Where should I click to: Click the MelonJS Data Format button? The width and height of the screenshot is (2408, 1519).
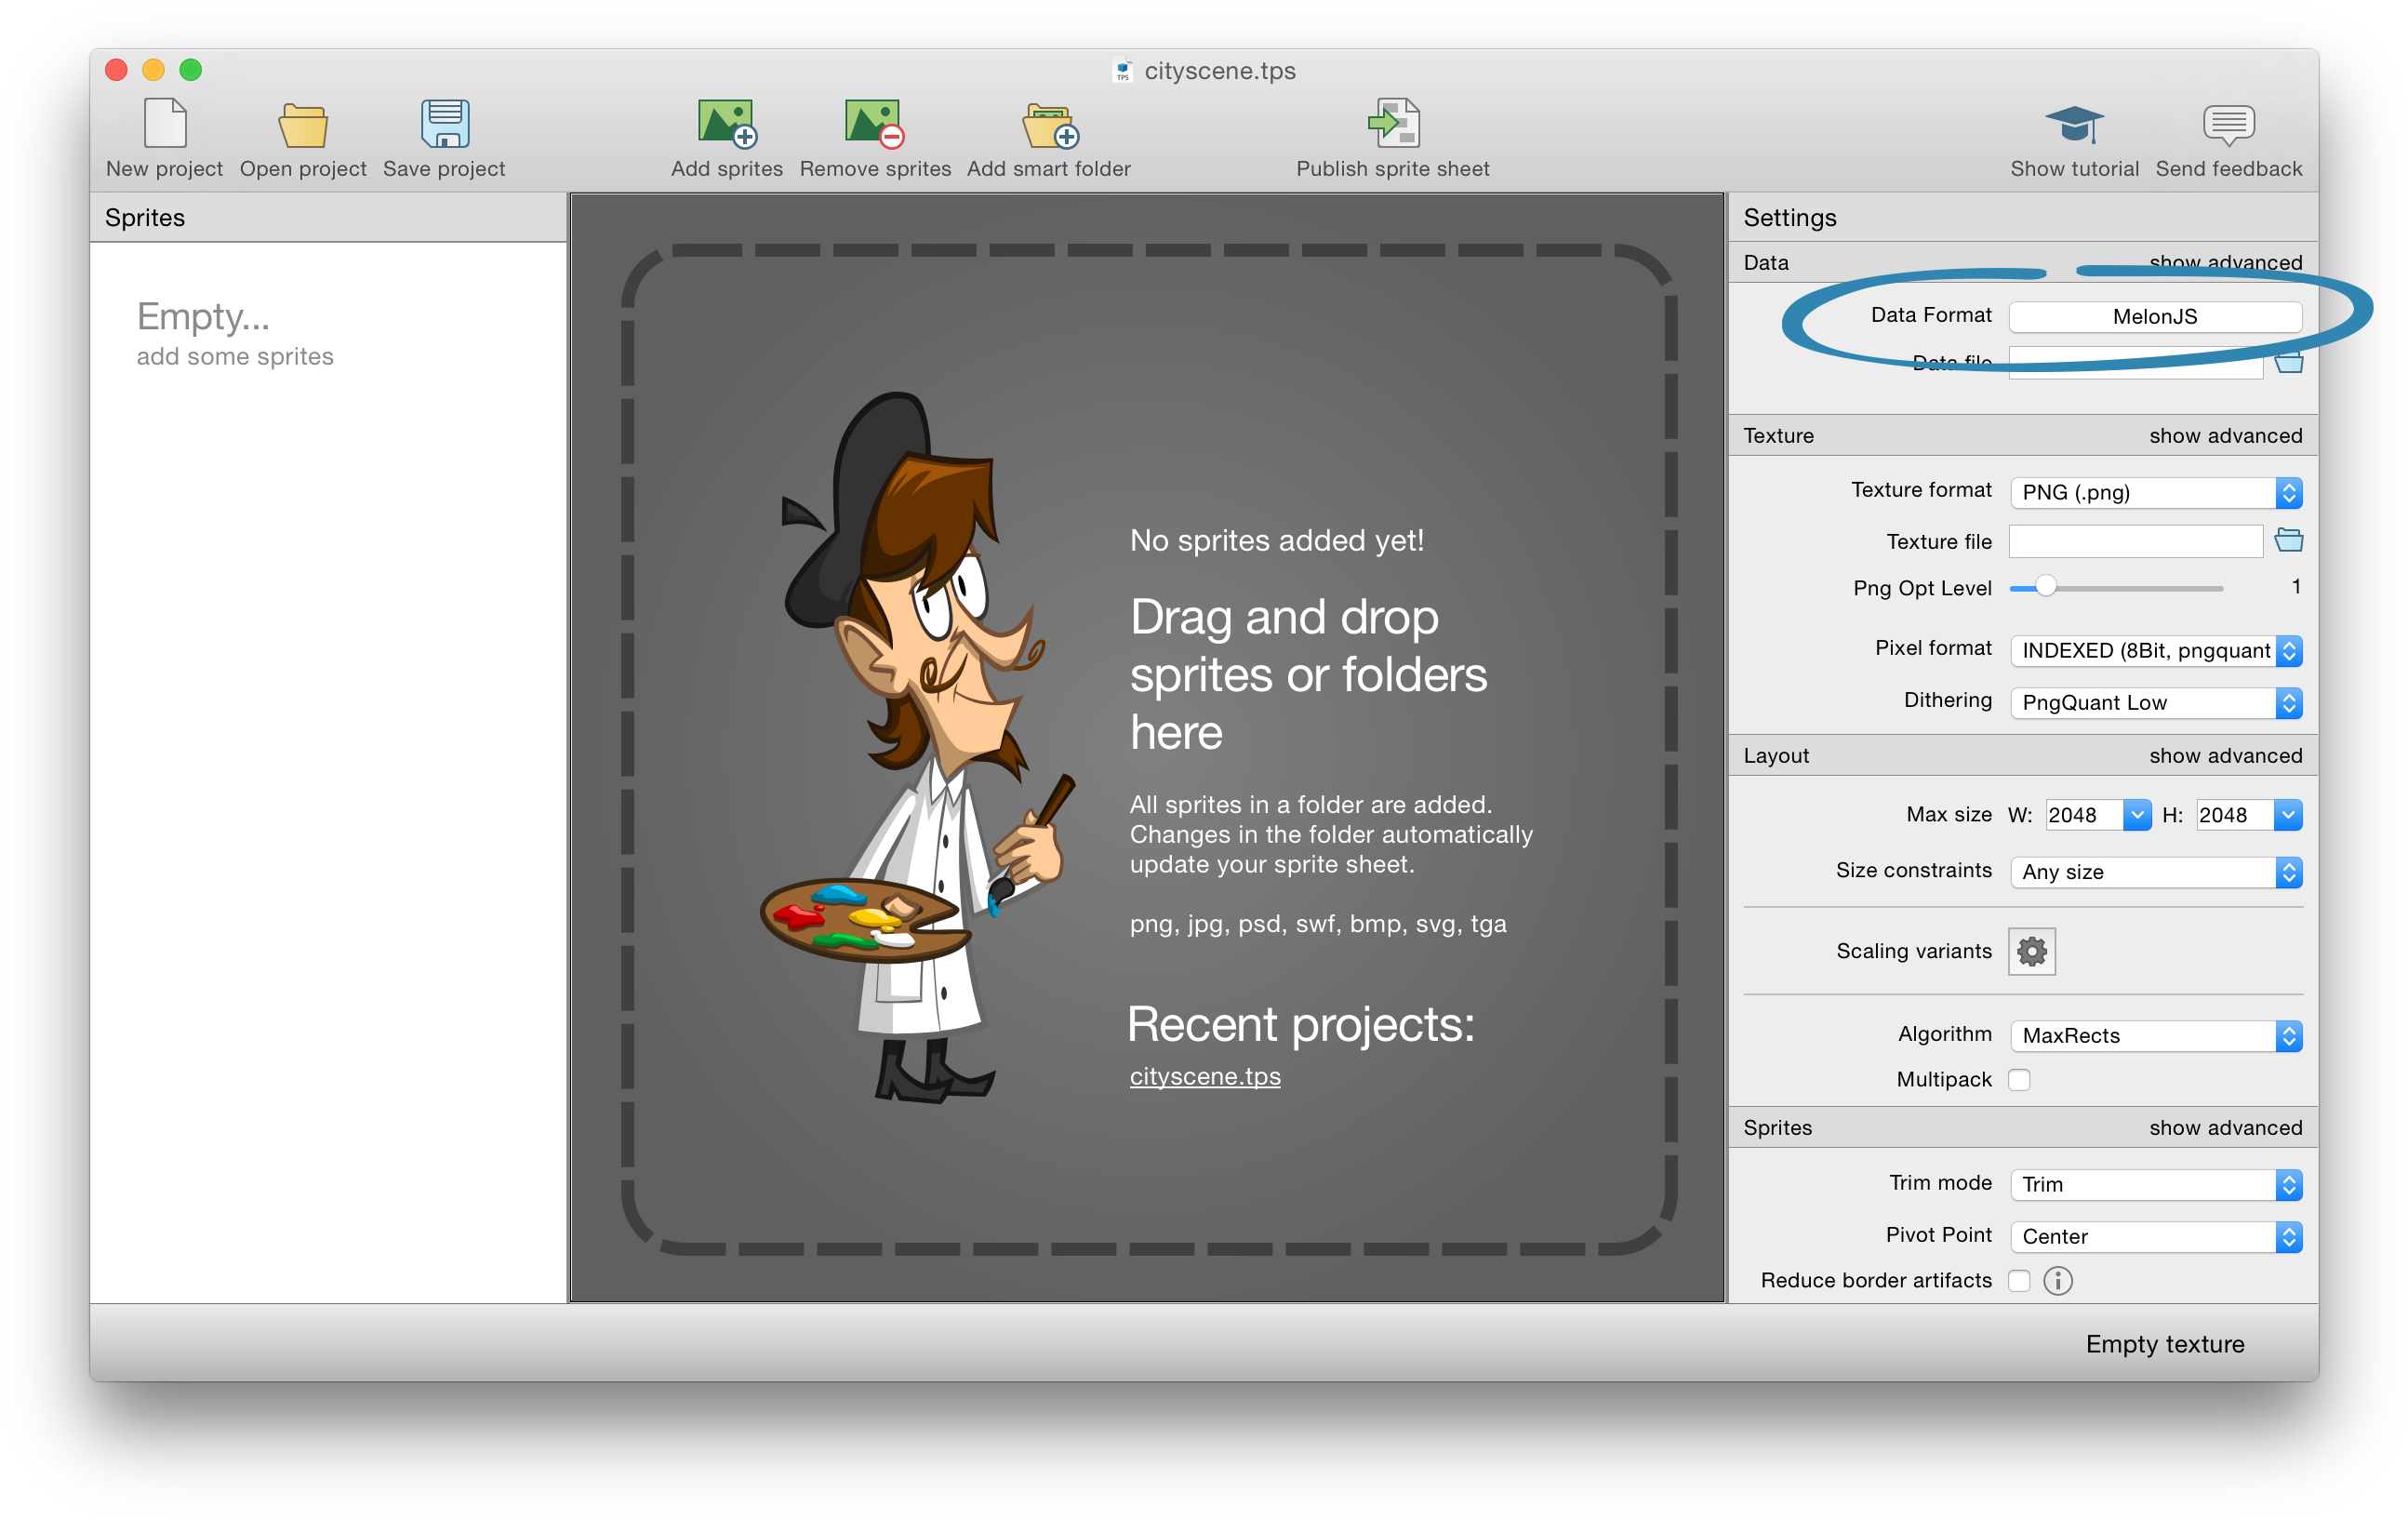(x=2155, y=316)
